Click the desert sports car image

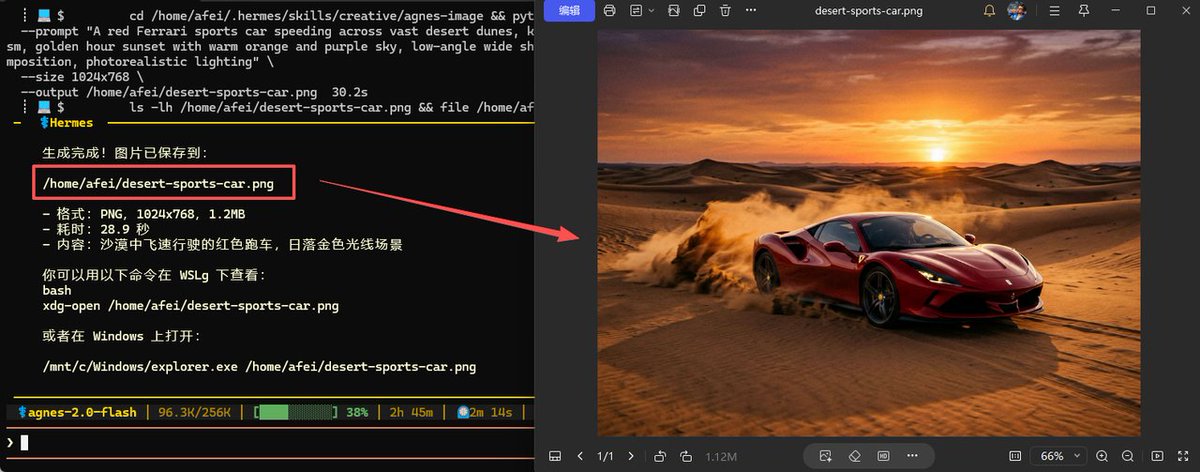point(869,232)
